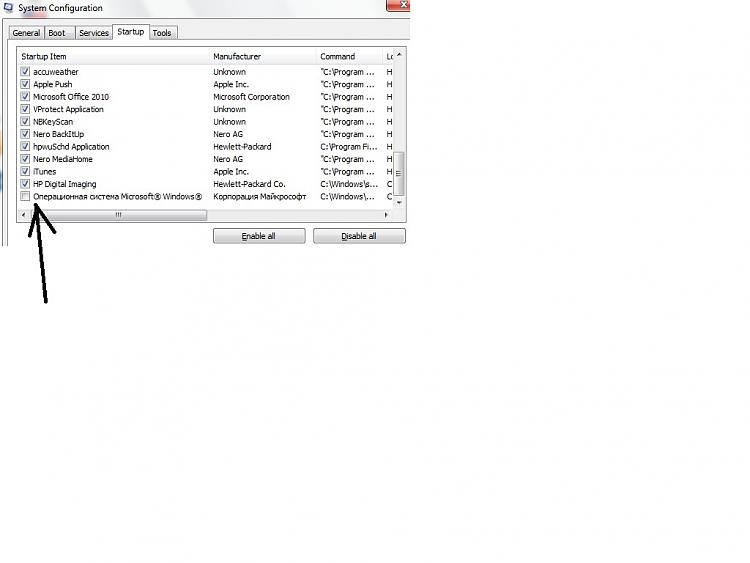Click the horizontal scrollbar left arrow
This screenshot has height=563, width=750.
pyautogui.click(x=23, y=215)
